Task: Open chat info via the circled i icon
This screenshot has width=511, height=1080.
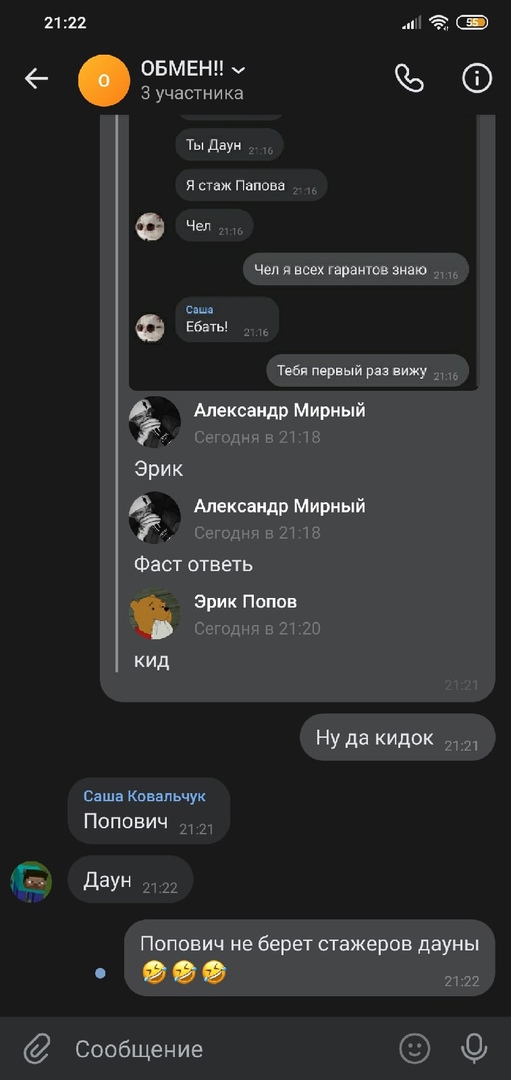Action: (x=477, y=79)
